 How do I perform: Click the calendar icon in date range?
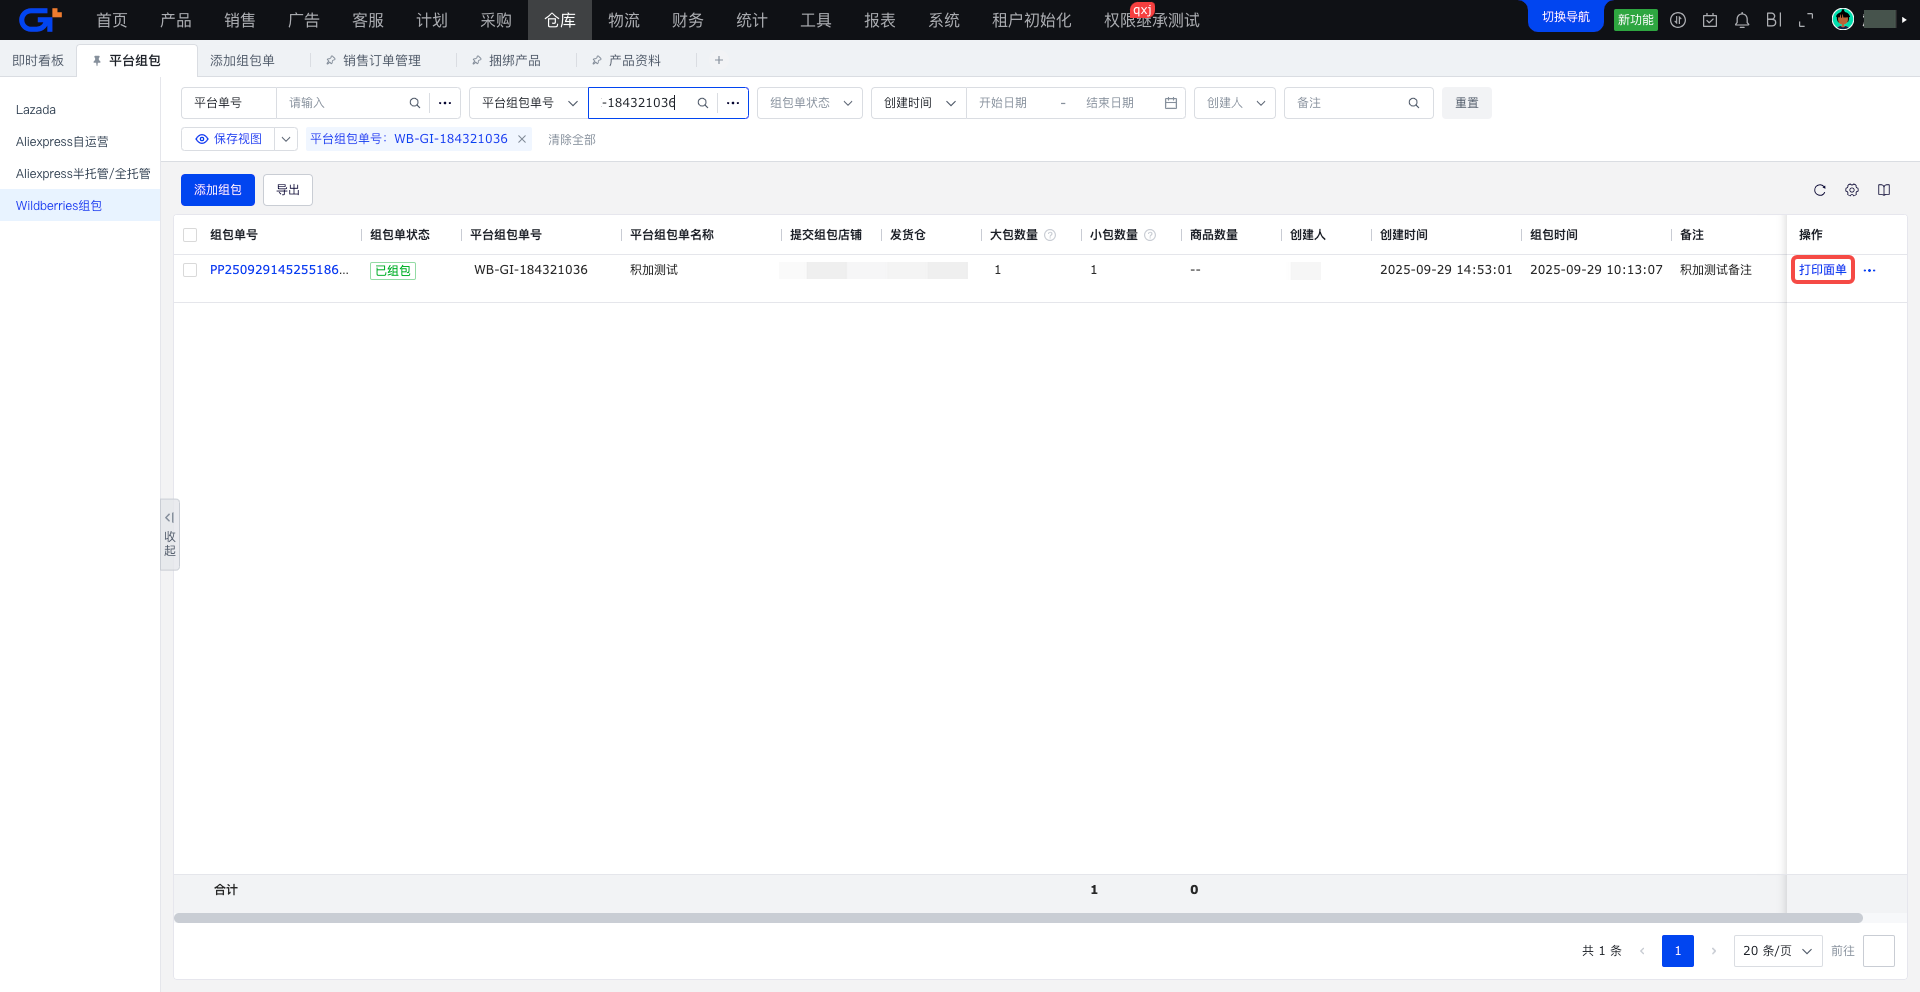[x=1171, y=103]
